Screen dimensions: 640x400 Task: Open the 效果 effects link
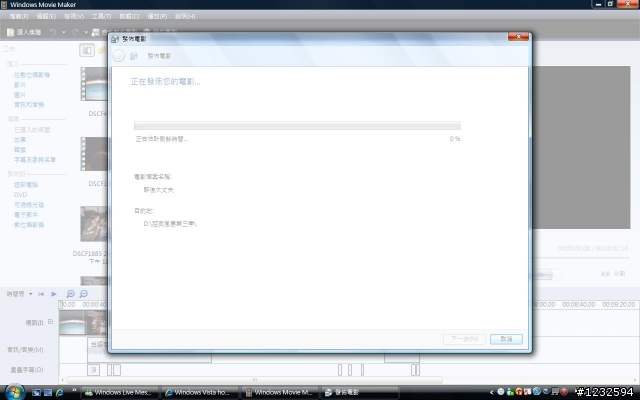click(20, 140)
